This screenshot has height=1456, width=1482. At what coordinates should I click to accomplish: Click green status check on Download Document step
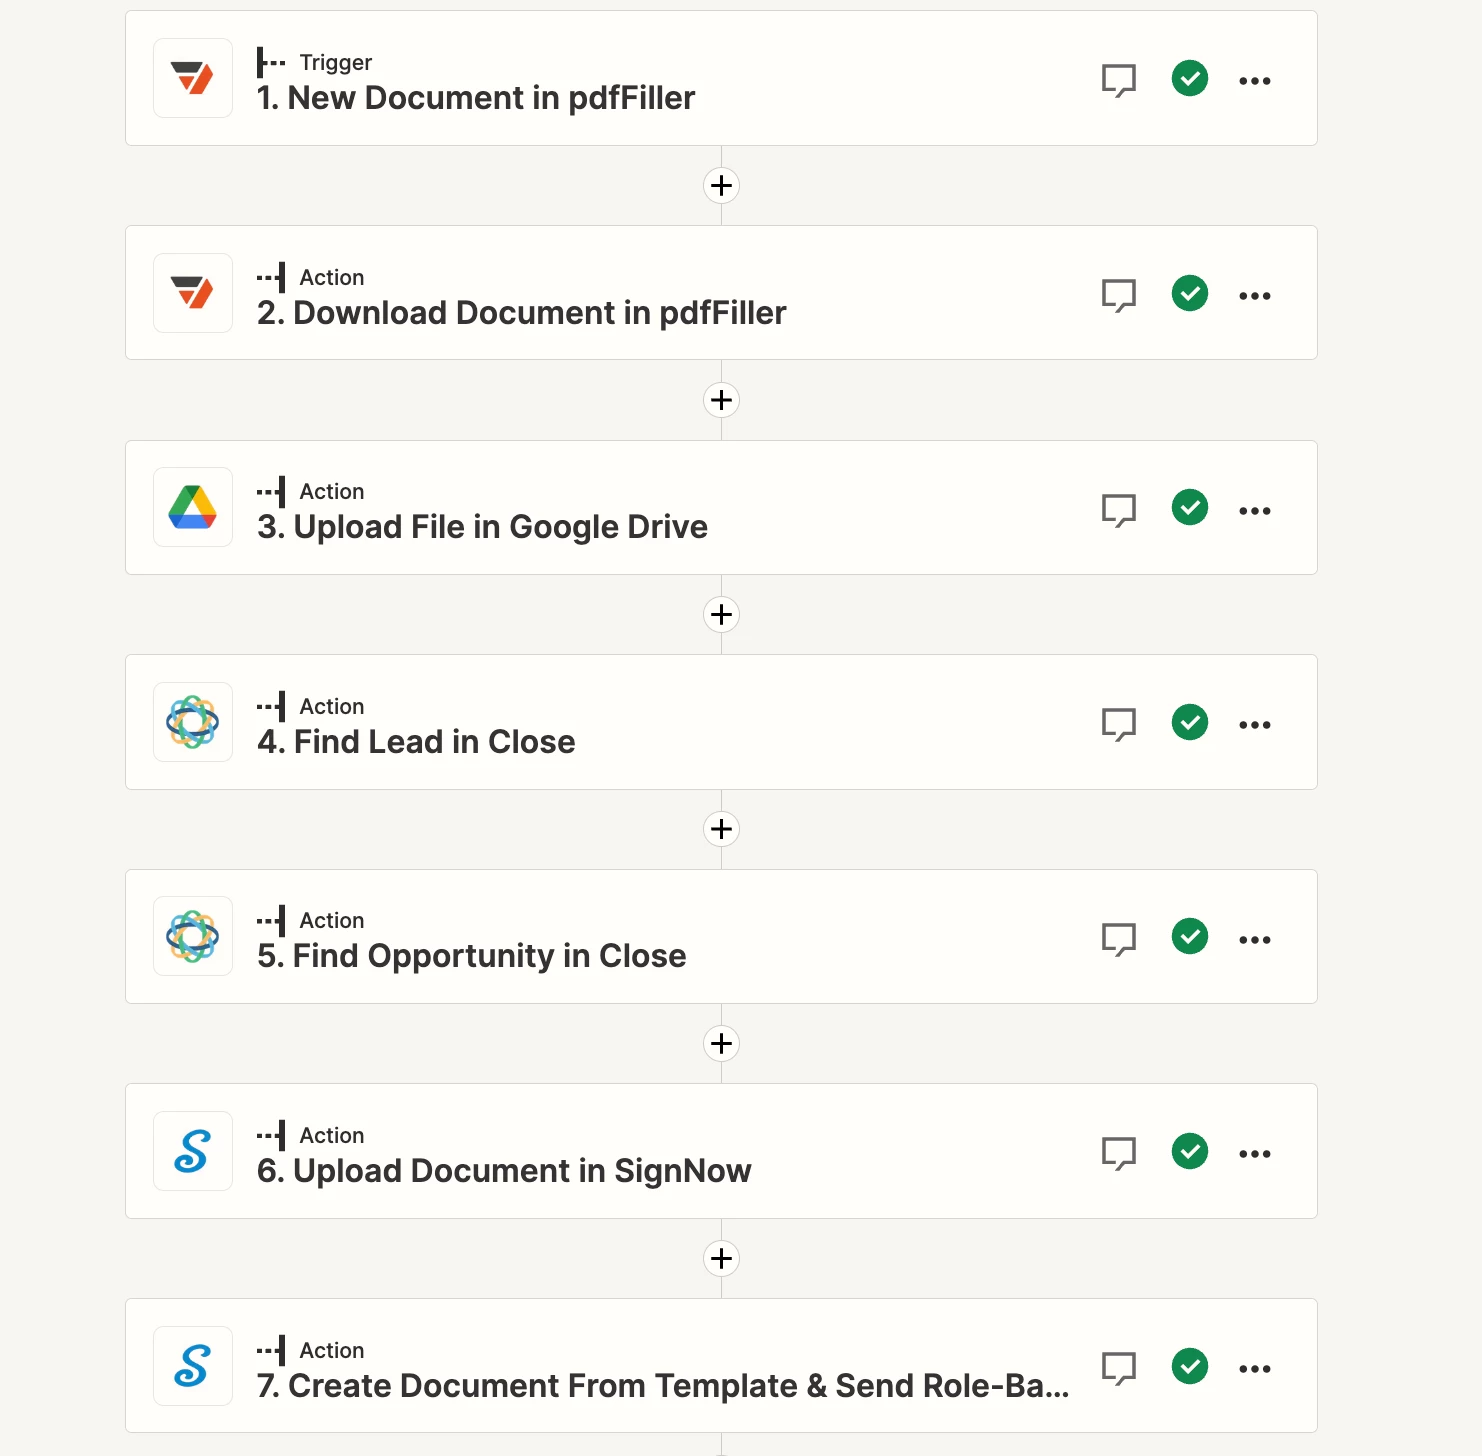[x=1190, y=293]
